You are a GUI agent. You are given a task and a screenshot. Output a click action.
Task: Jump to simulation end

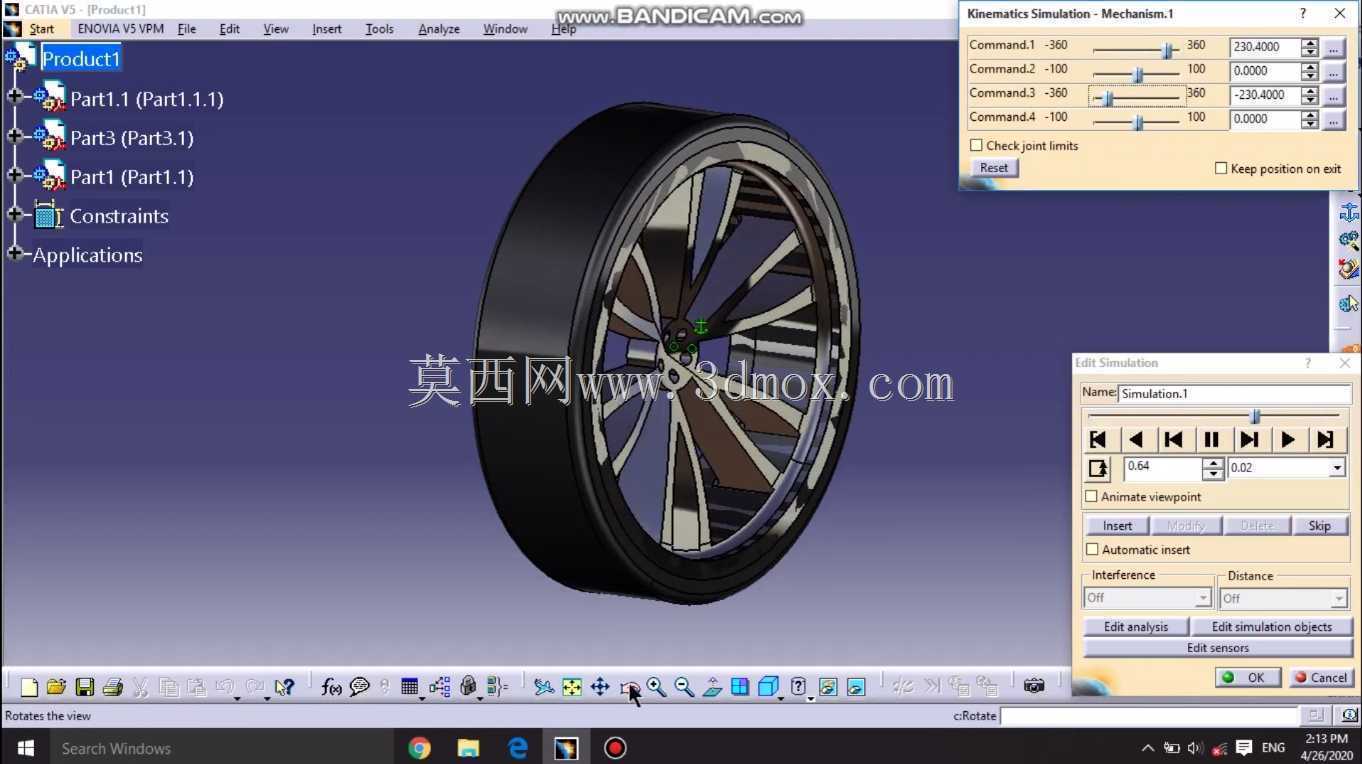point(1326,440)
